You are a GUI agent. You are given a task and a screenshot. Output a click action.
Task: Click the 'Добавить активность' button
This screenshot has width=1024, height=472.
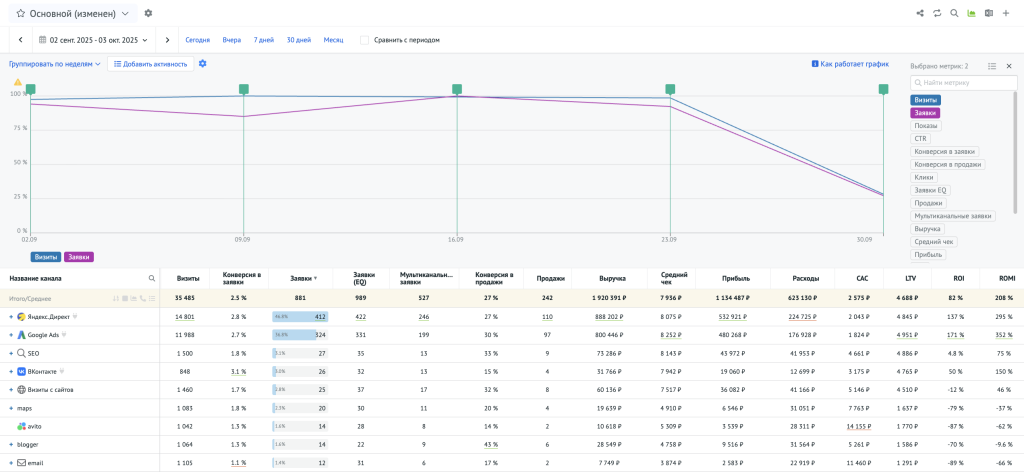tap(150, 64)
